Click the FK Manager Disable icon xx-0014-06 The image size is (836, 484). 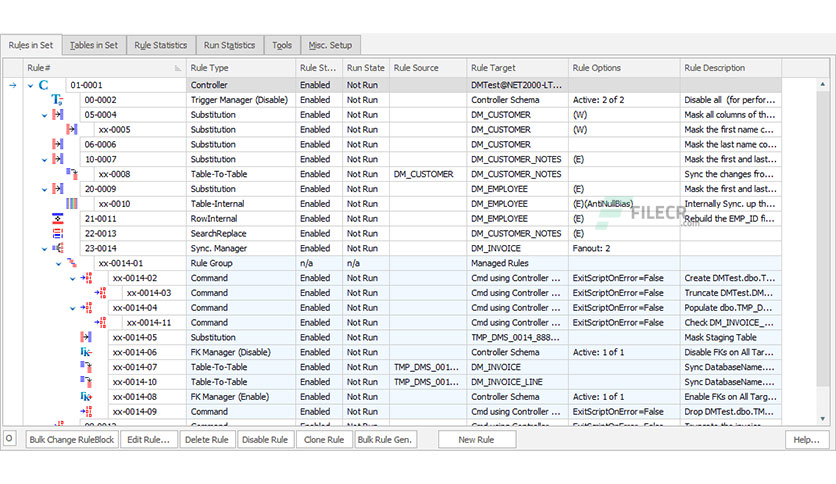(x=86, y=352)
